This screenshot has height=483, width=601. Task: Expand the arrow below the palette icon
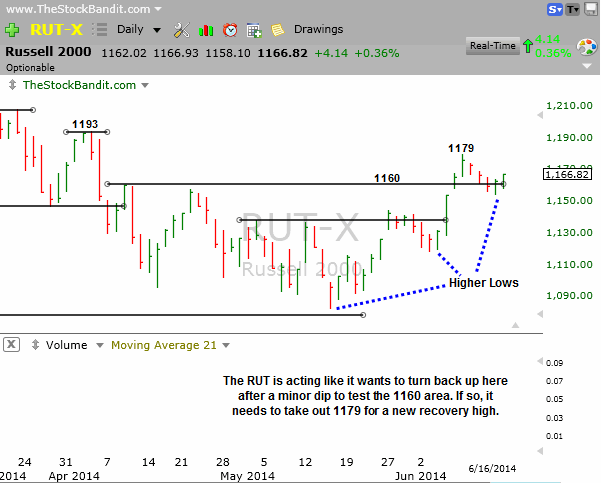(x=587, y=66)
